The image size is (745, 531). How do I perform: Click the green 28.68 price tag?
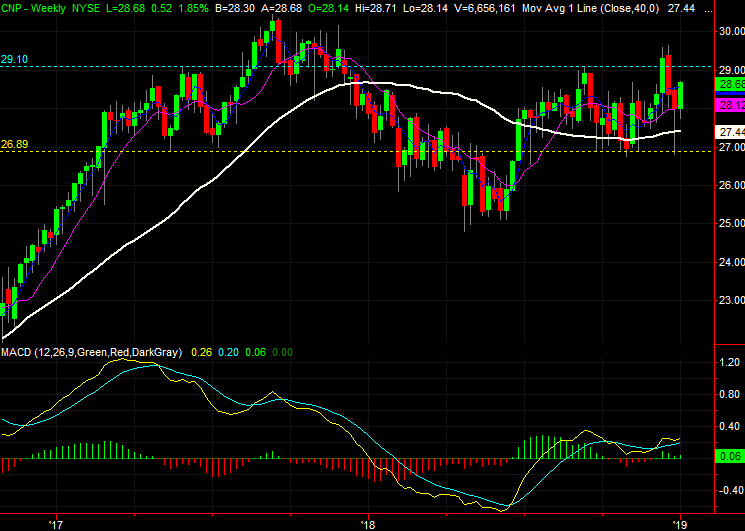731,85
